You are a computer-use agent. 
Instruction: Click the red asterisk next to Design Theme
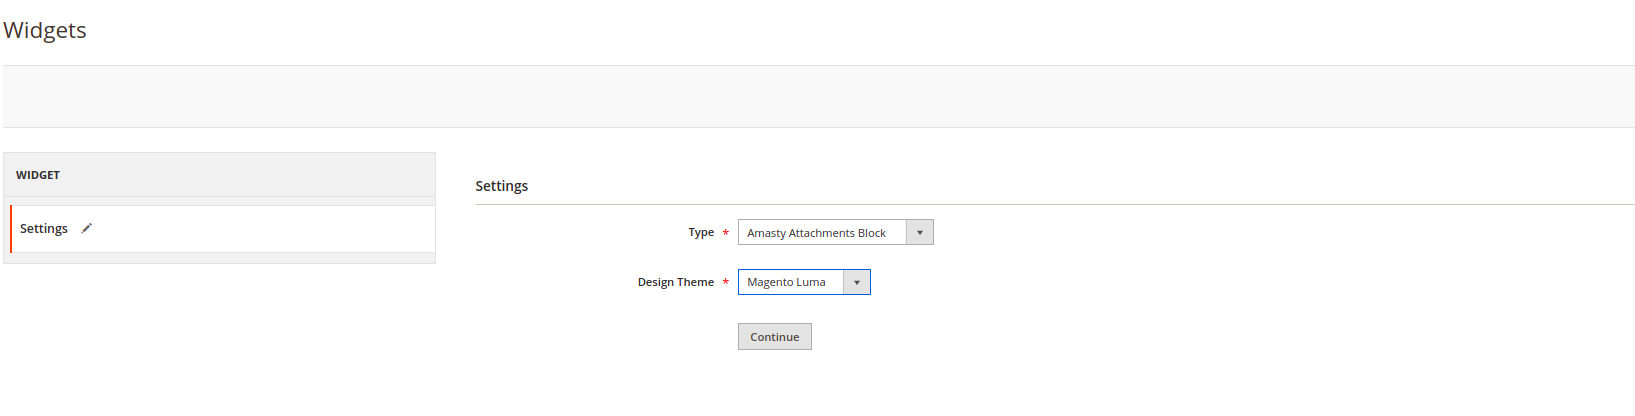tap(726, 283)
